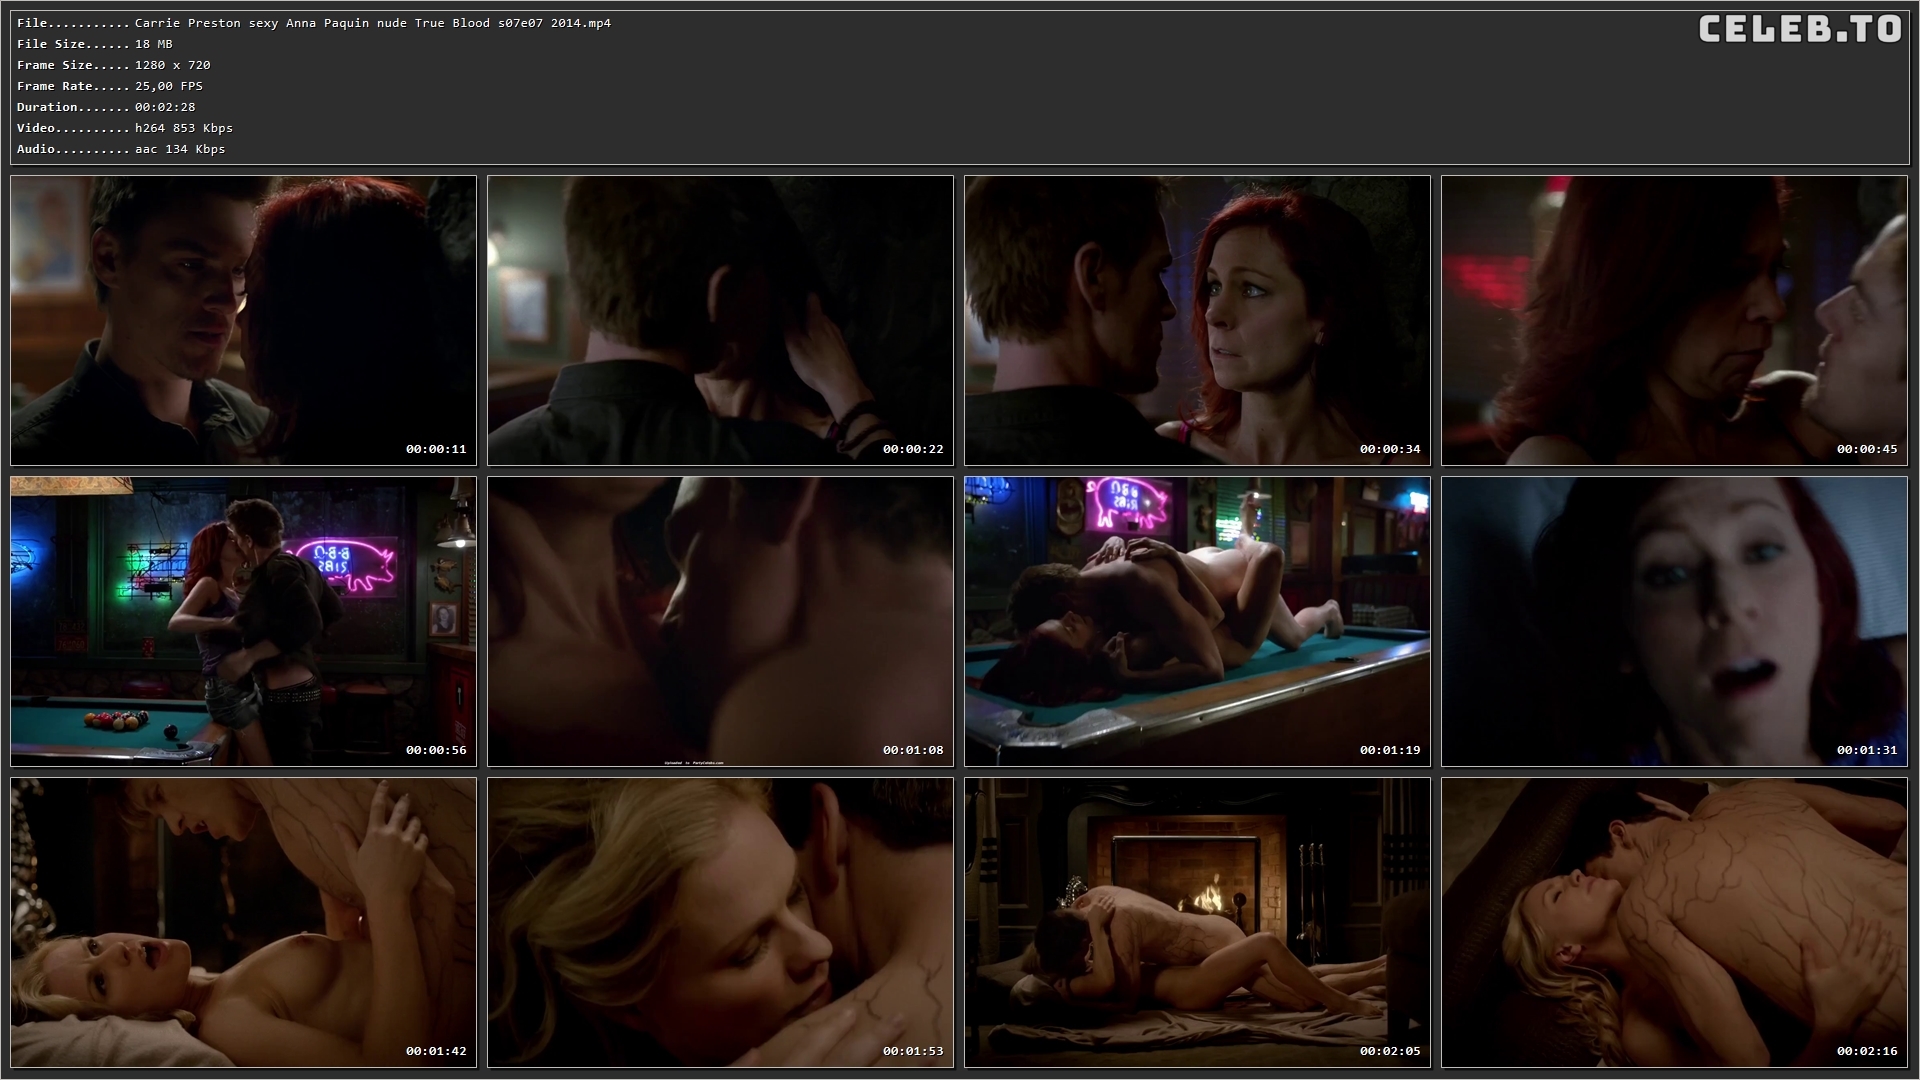Select the thumbnail stamped 00:00:45
Screen dimensions: 1920x1080
pos(1674,321)
